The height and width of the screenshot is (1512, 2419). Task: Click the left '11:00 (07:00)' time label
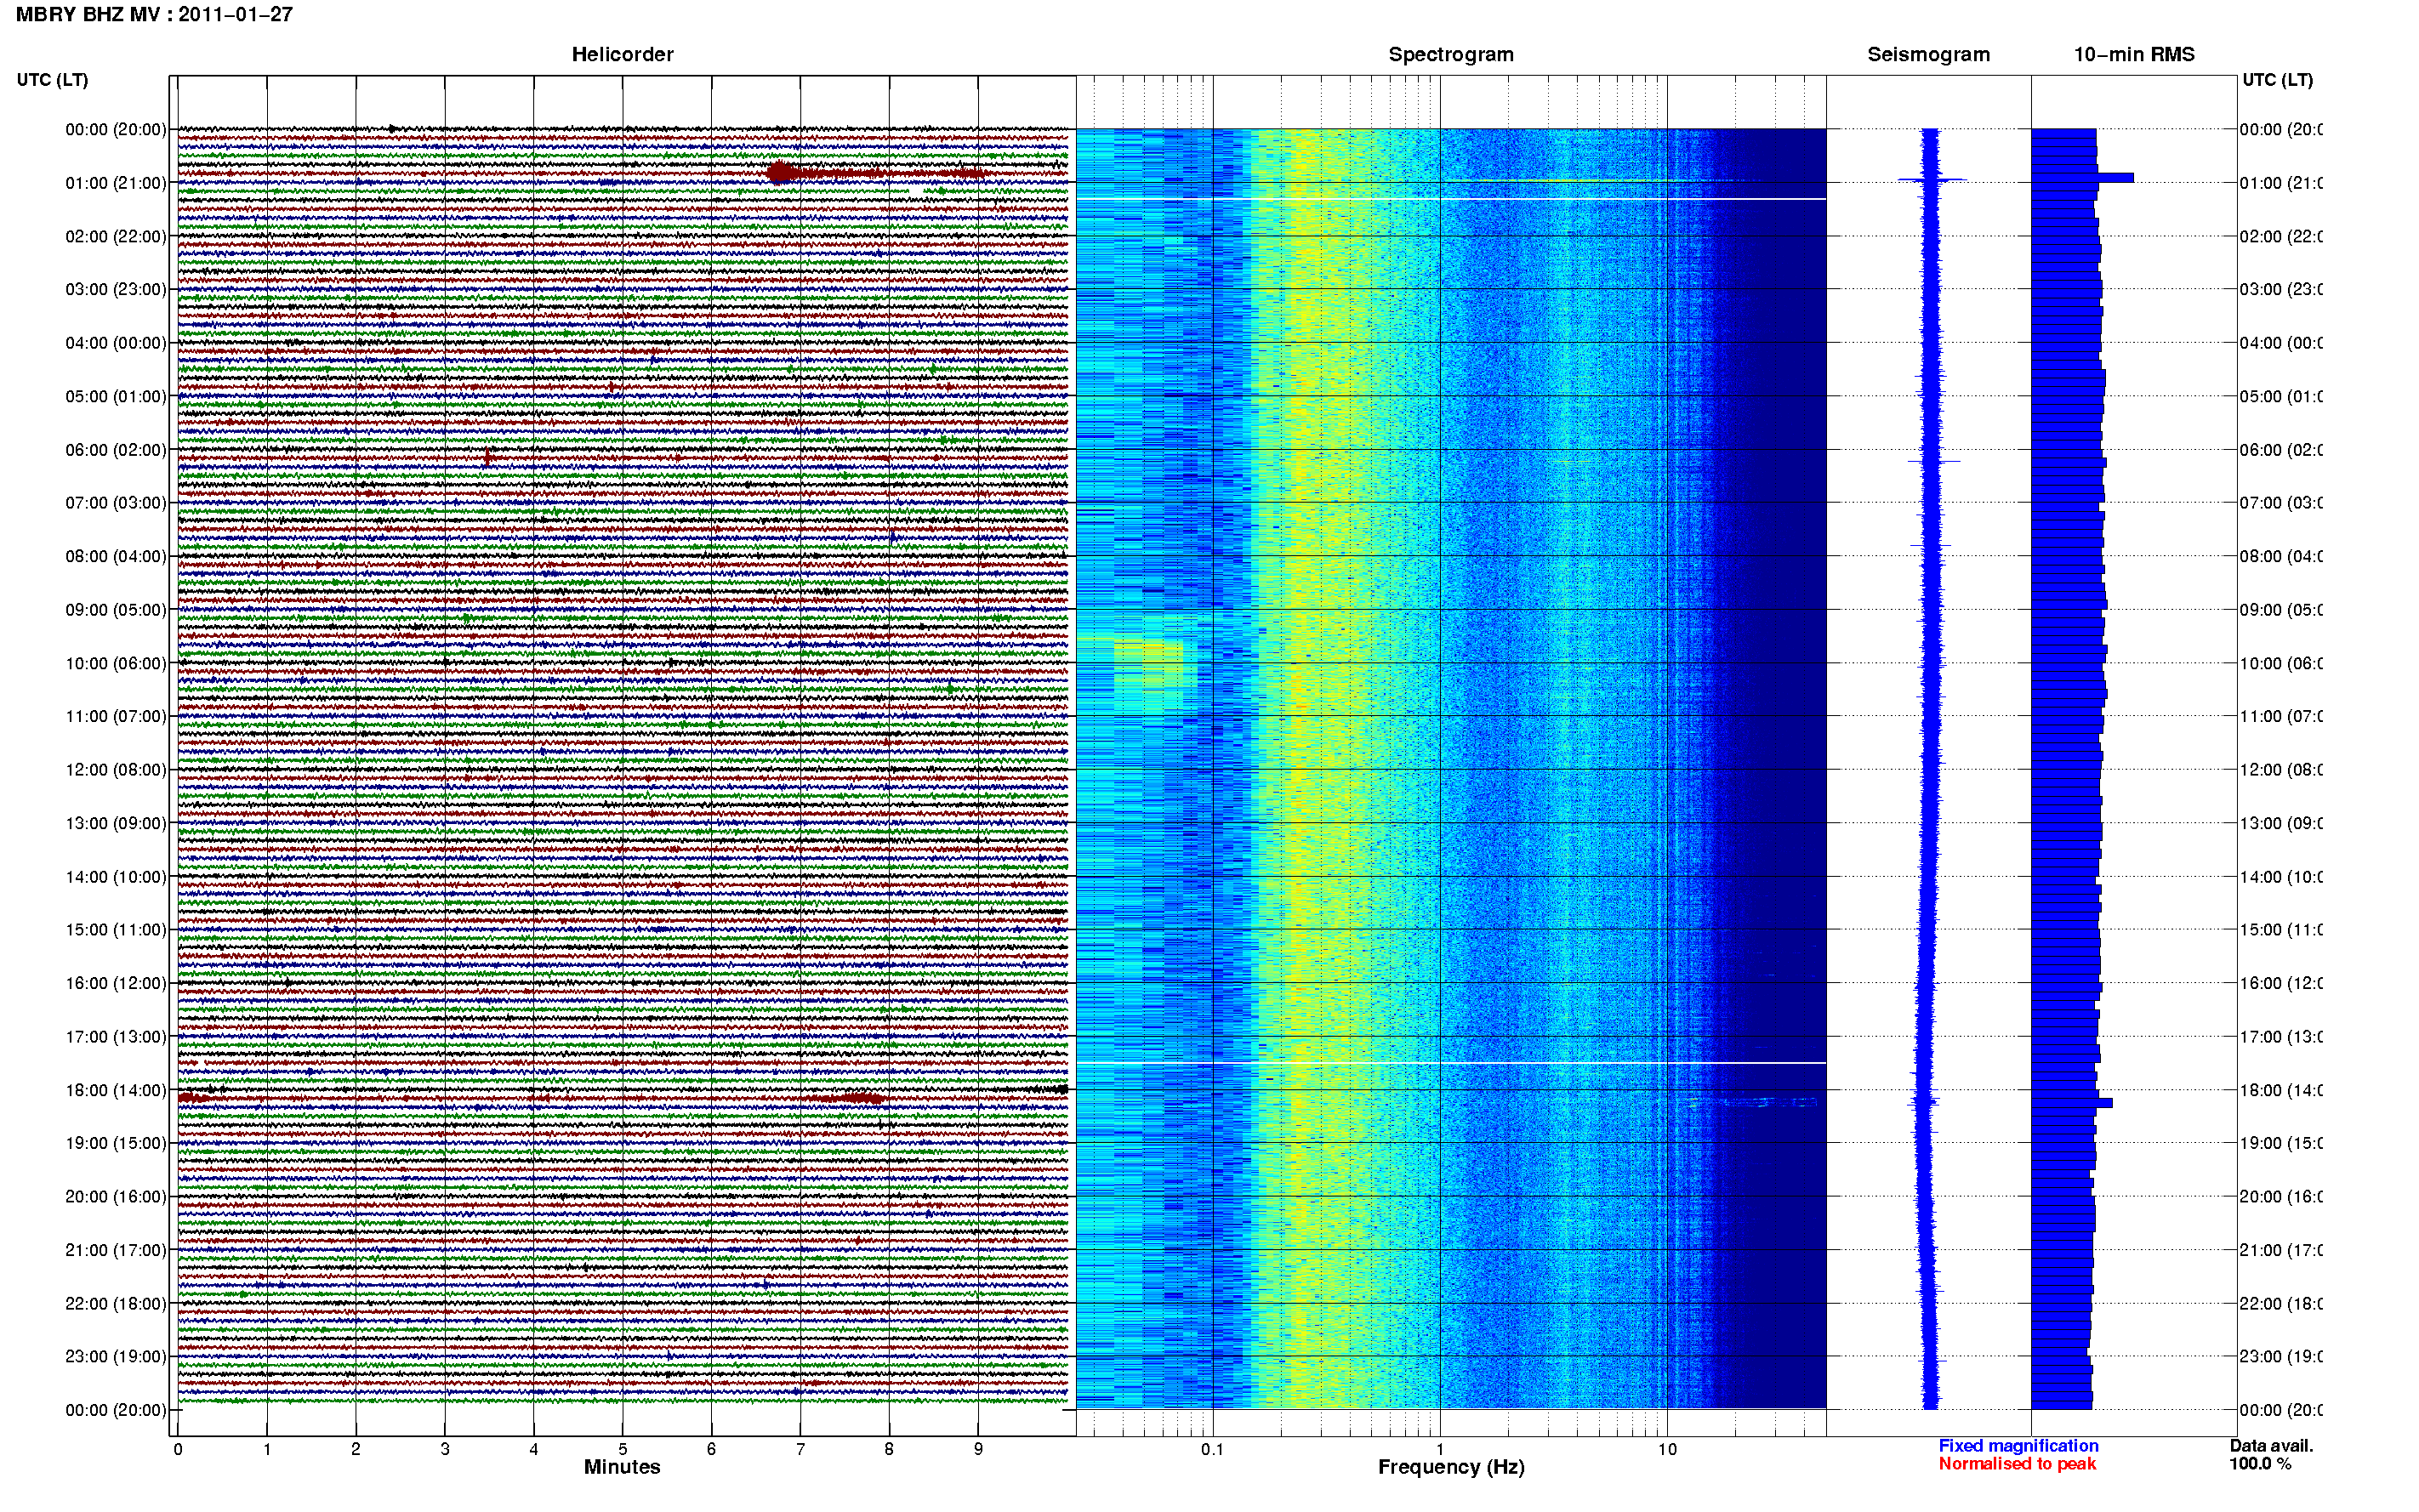click(x=116, y=716)
